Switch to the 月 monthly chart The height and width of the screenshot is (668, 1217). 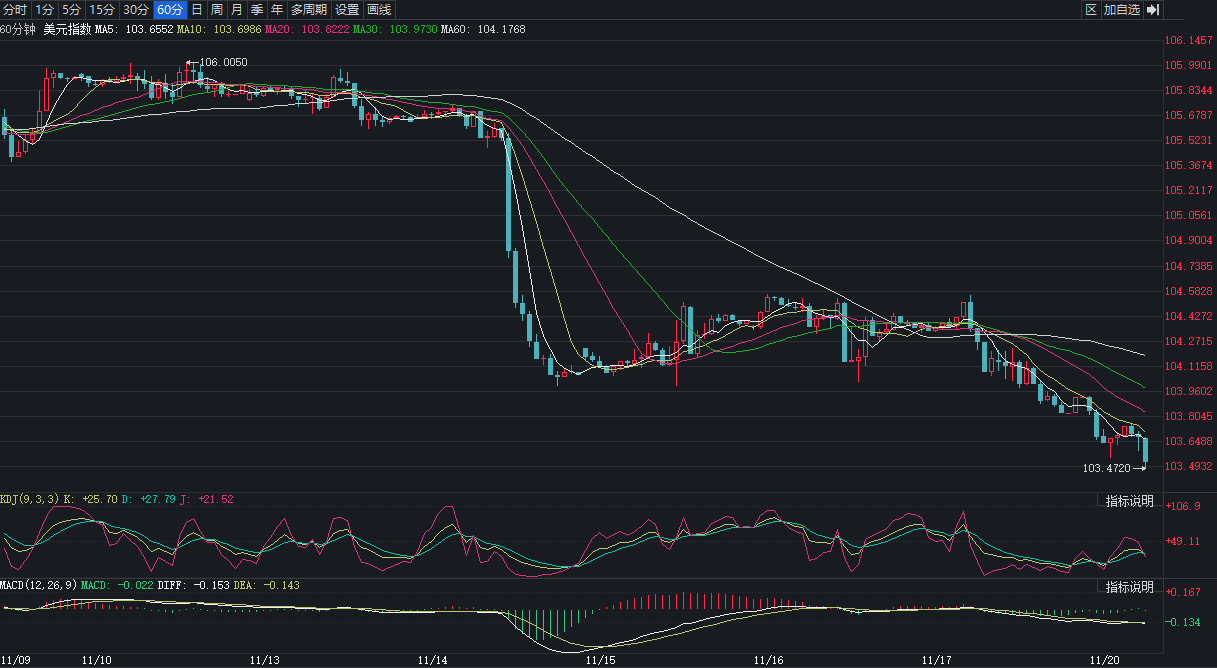pos(237,10)
